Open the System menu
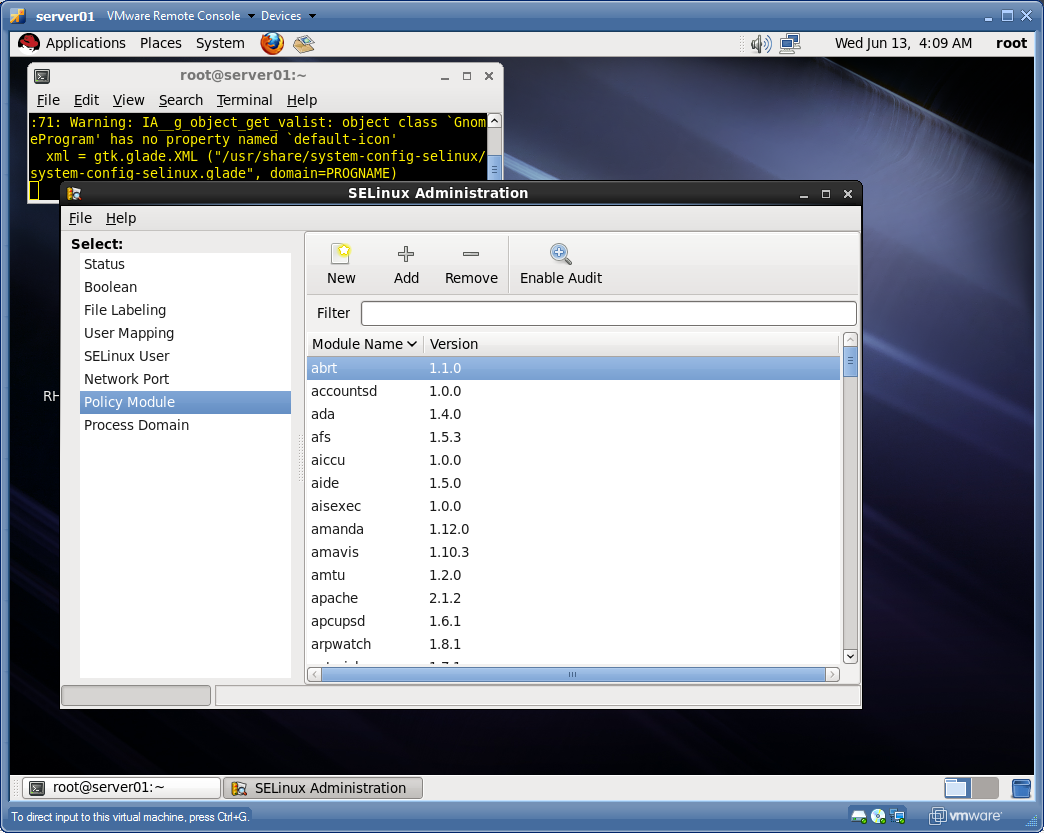Viewport: 1044px width, 833px height. [220, 43]
